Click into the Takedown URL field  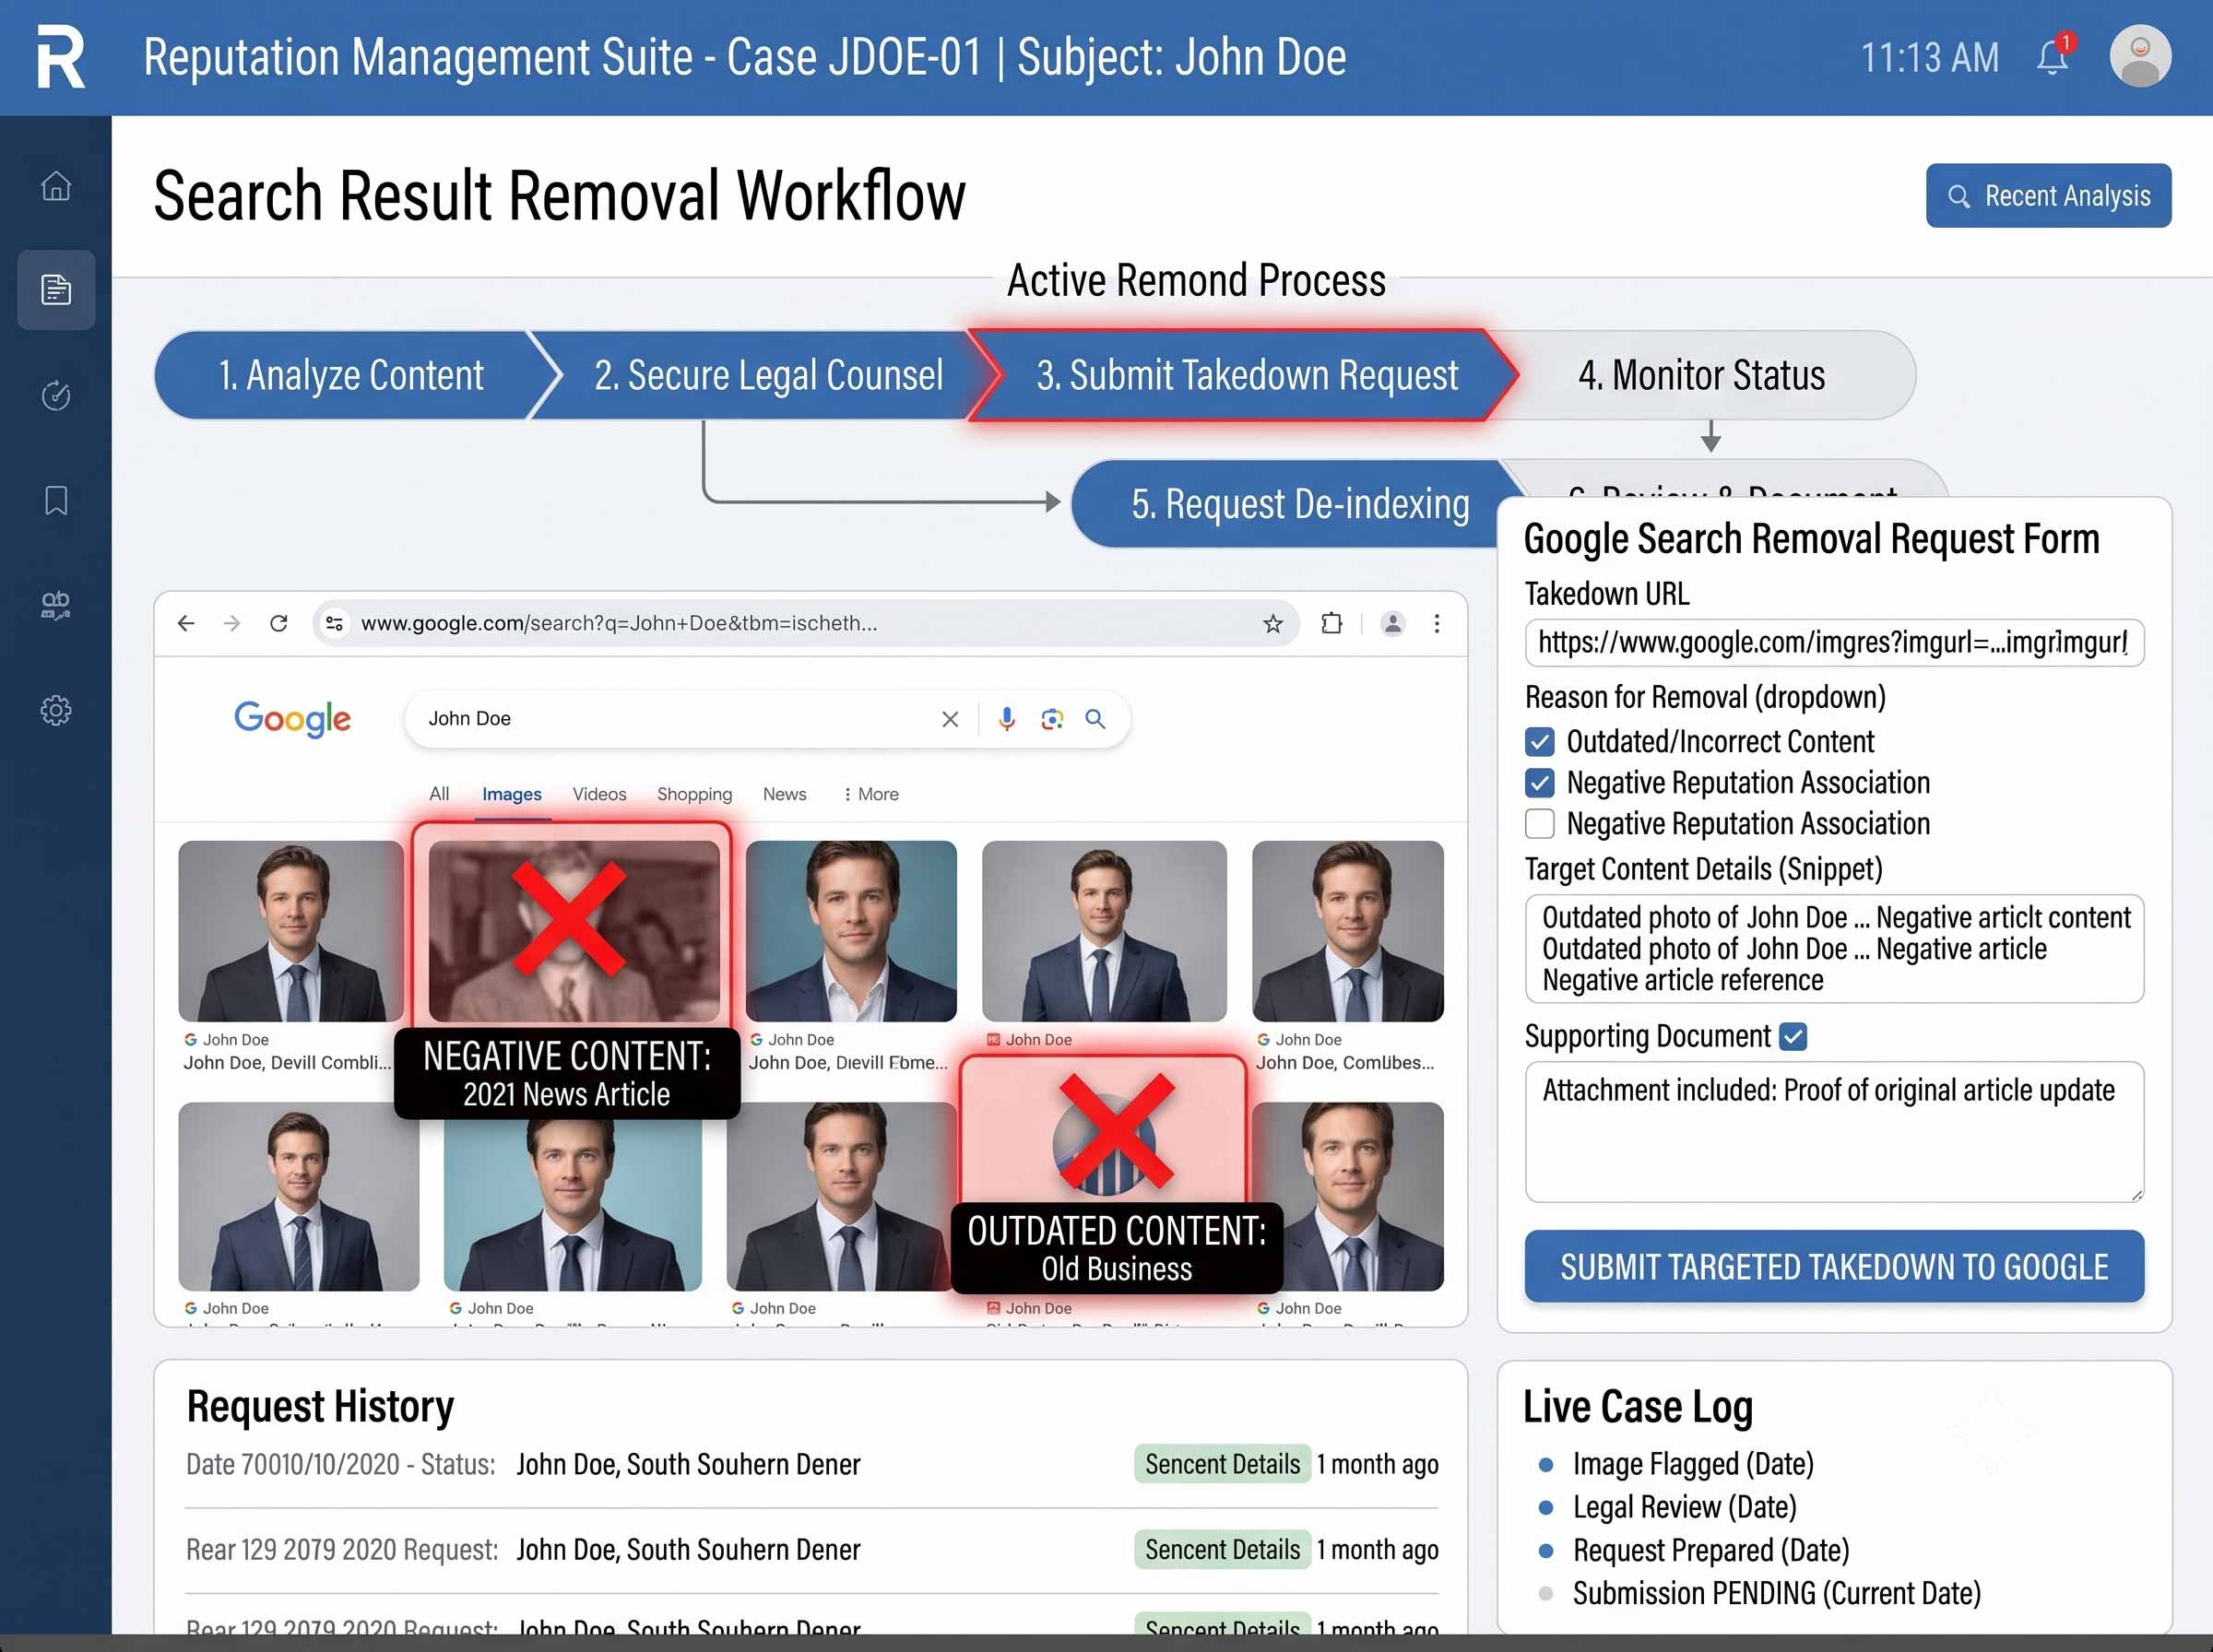1834,643
